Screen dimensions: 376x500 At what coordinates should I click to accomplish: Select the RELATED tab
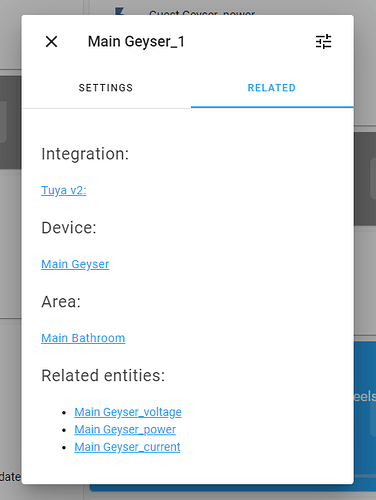click(x=272, y=88)
